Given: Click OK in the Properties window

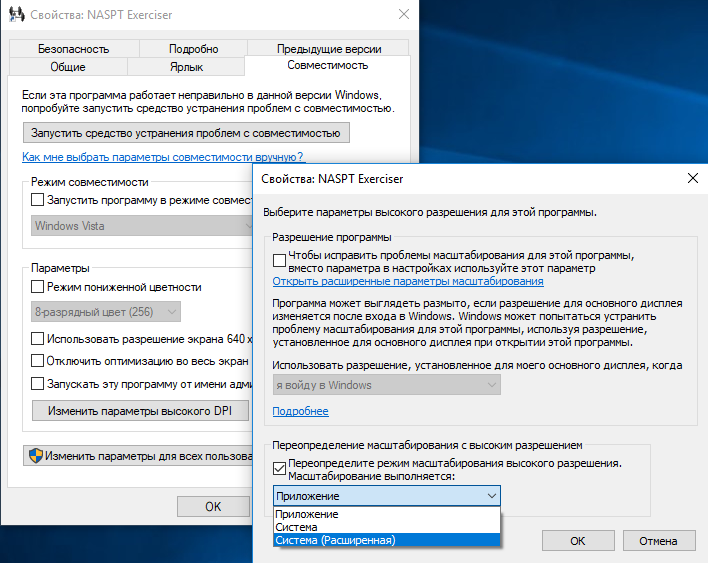Looking at the screenshot, I should pyautogui.click(x=213, y=507).
